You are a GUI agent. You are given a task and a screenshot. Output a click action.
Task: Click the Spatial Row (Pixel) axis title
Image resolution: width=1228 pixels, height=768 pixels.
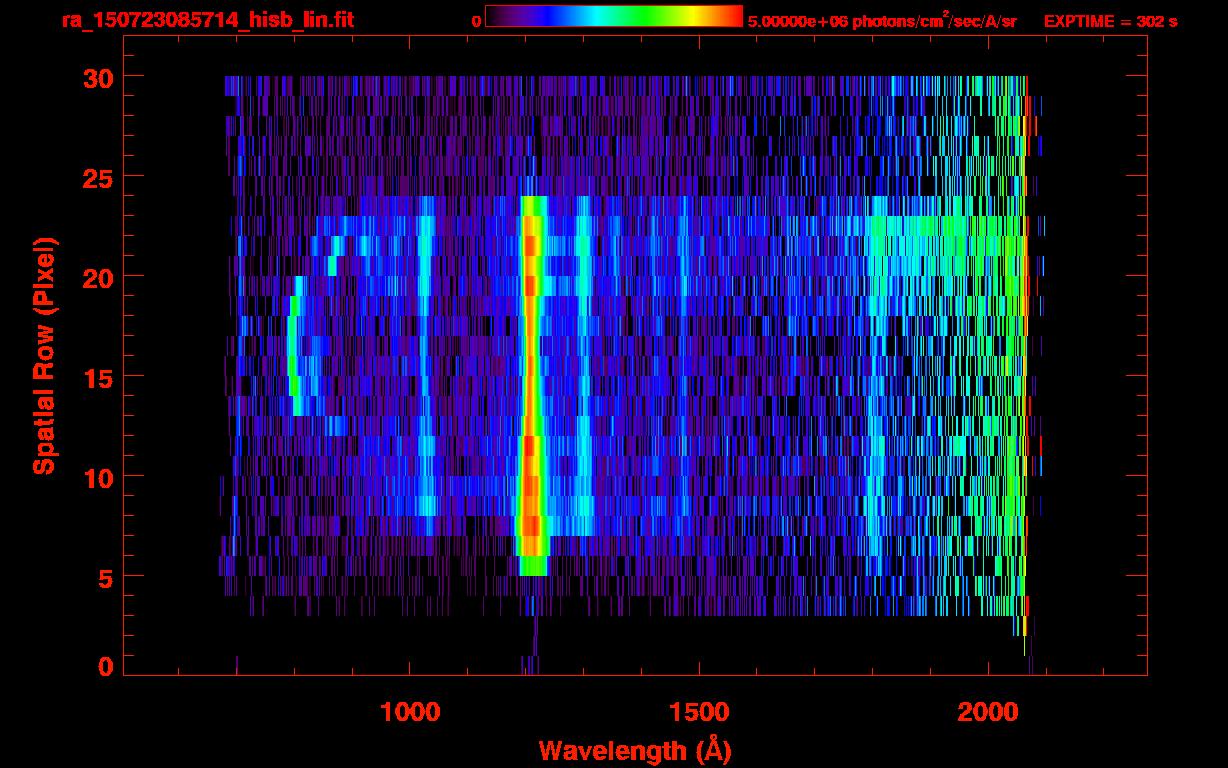[x=44, y=355]
